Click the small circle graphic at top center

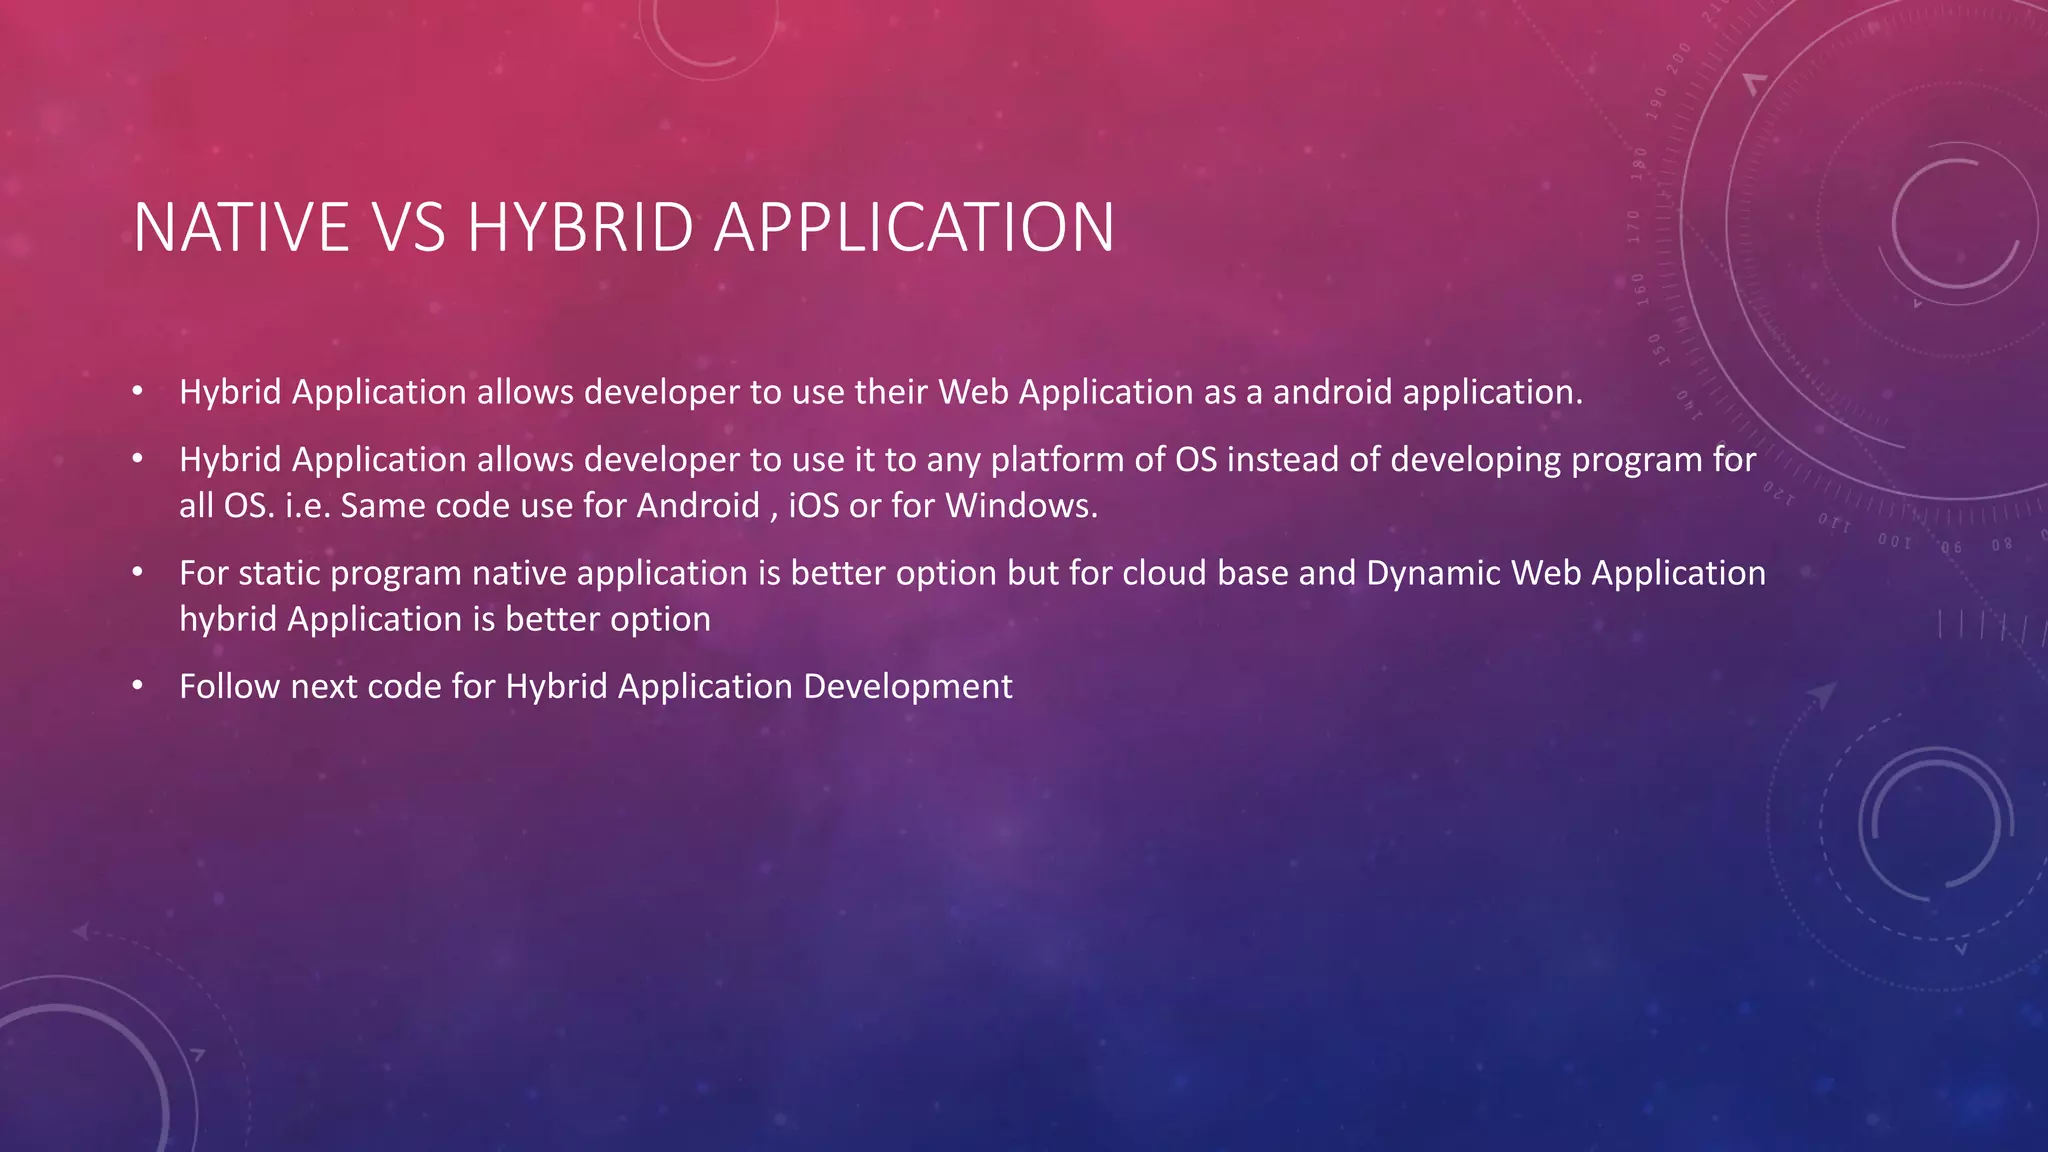[708, 30]
